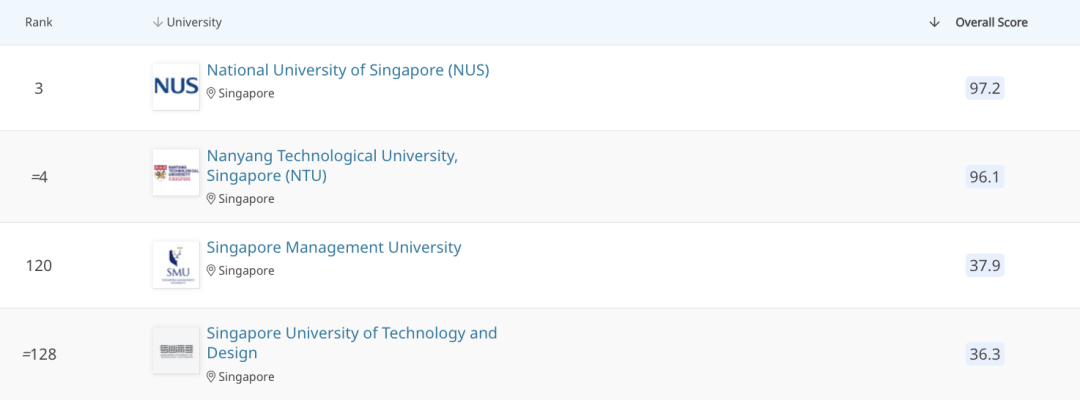1080x400 pixels.
Task: Click location pin under NUS
Action: (211, 93)
